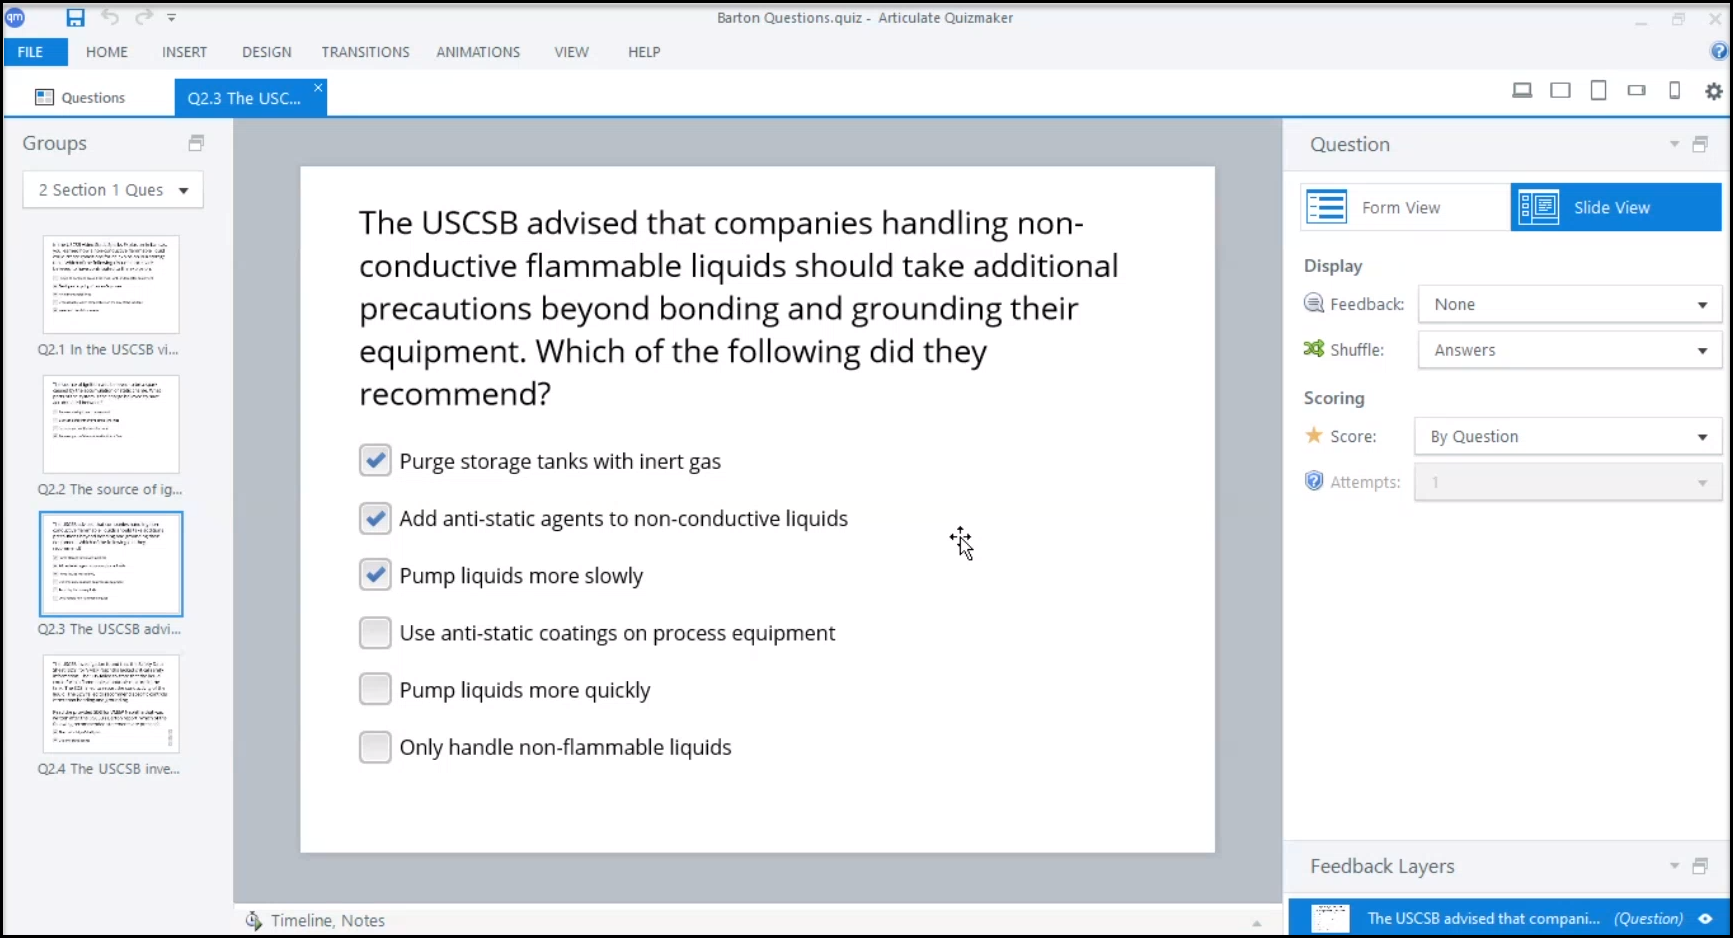Uncheck Pump liquids more slowly checkbox
This screenshot has width=1733, height=938.
click(x=375, y=575)
